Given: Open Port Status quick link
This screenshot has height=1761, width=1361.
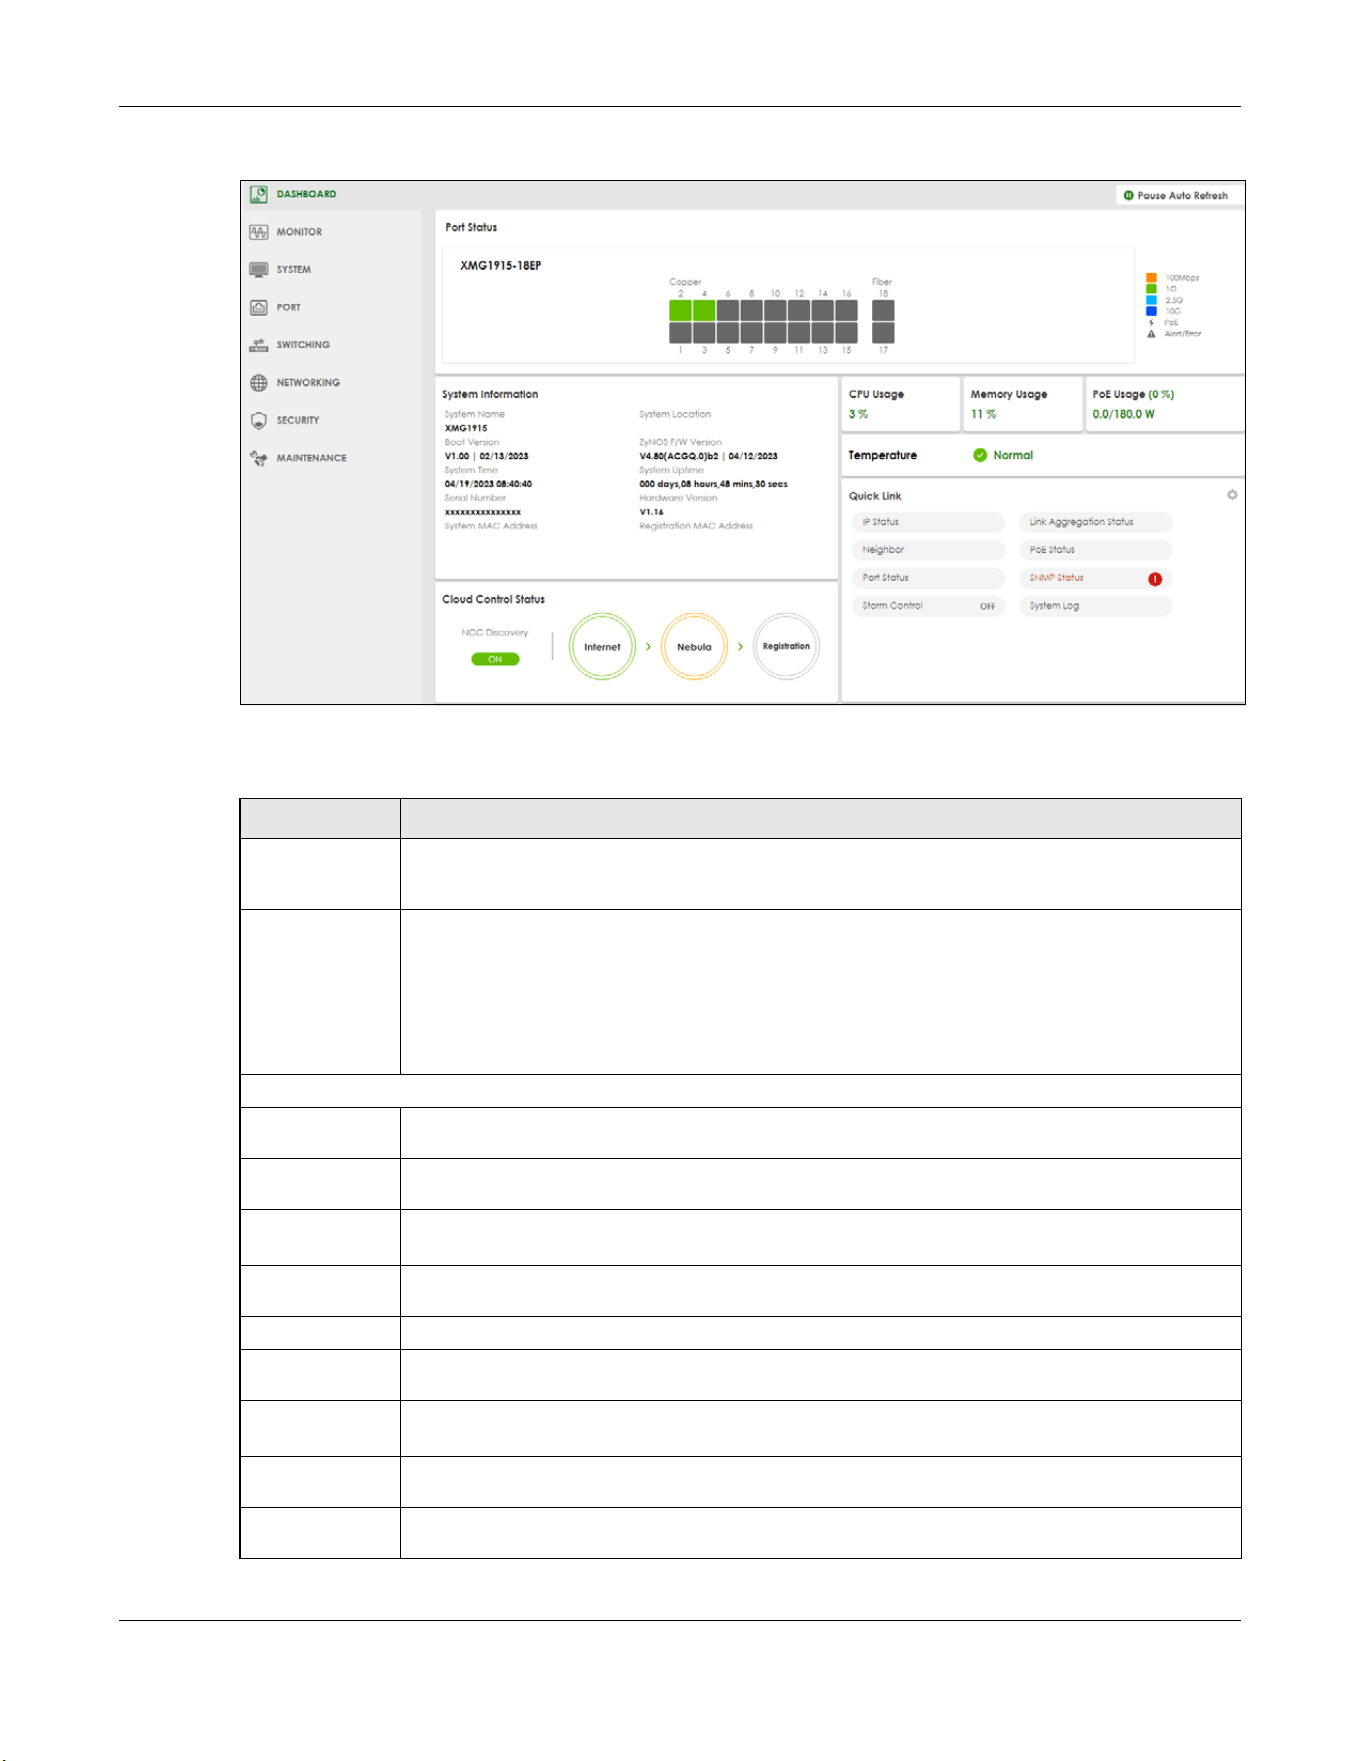Looking at the screenshot, I should (928, 578).
